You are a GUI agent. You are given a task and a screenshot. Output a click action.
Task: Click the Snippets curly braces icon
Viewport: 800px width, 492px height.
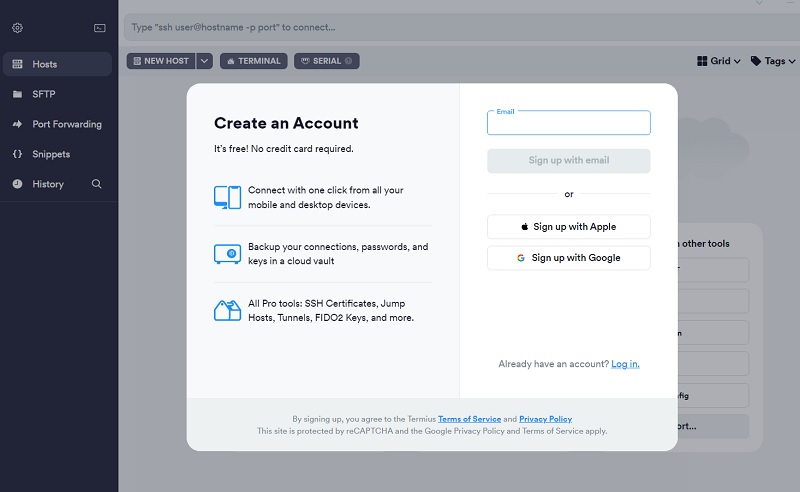click(x=17, y=154)
